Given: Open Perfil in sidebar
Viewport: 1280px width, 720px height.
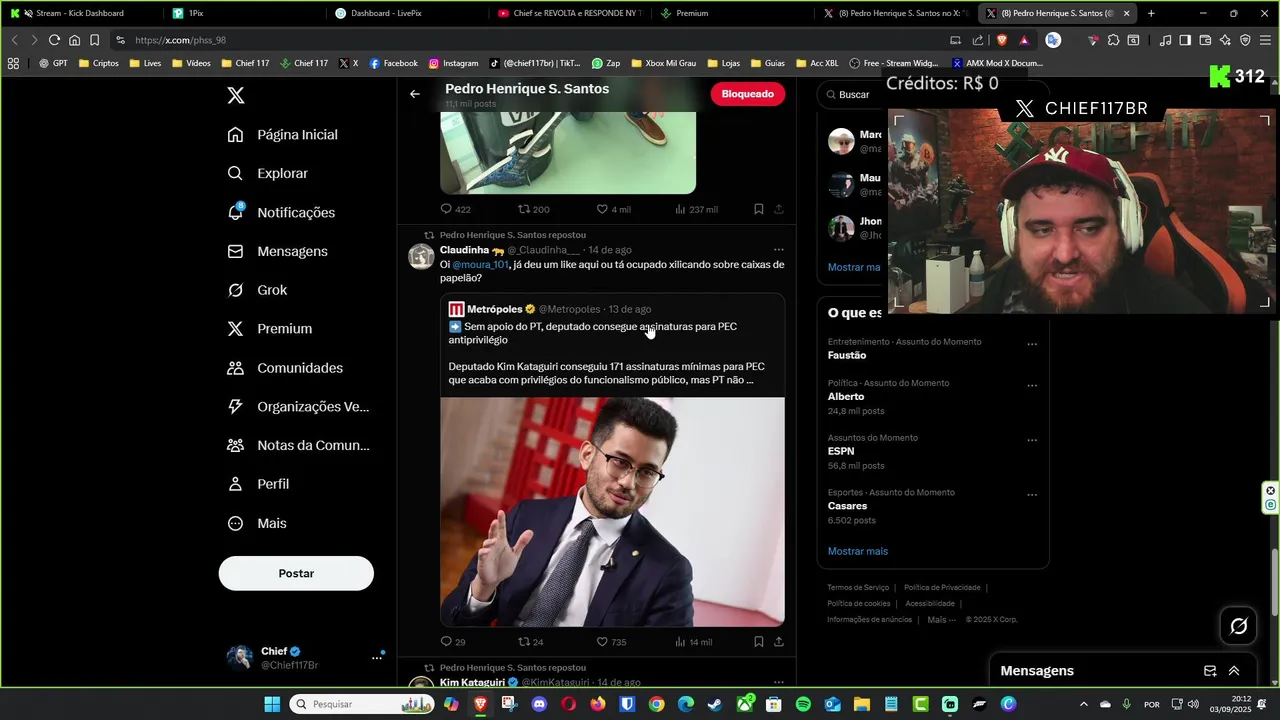Looking at the screenshot, I should (258, 484).
